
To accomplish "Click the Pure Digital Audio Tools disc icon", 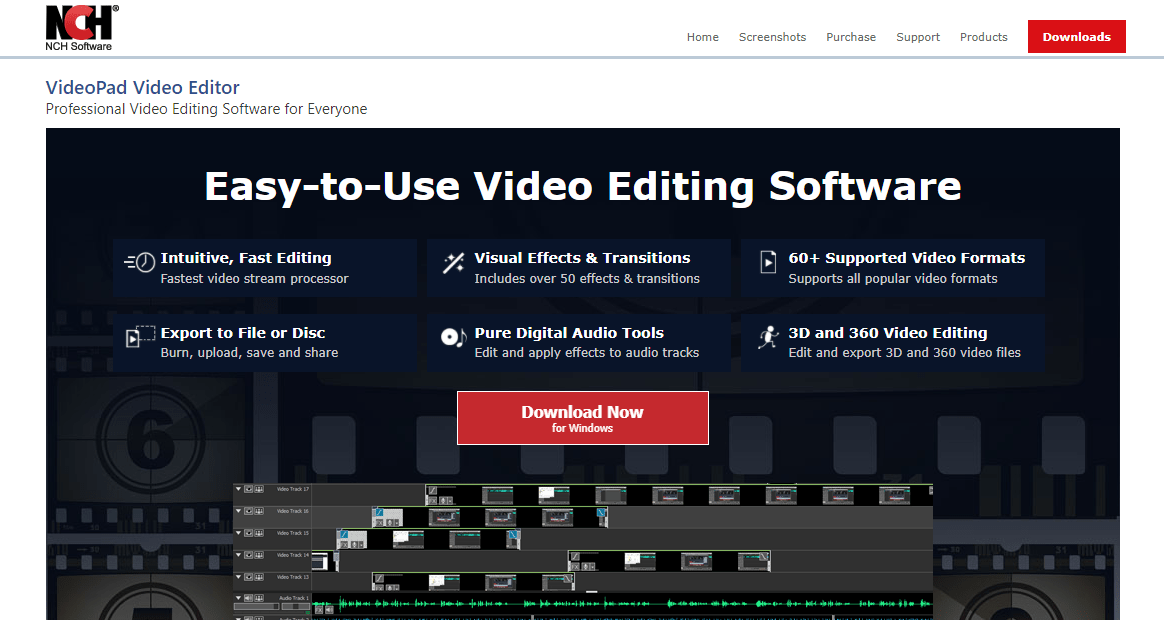I will click(x=454, y=338).
